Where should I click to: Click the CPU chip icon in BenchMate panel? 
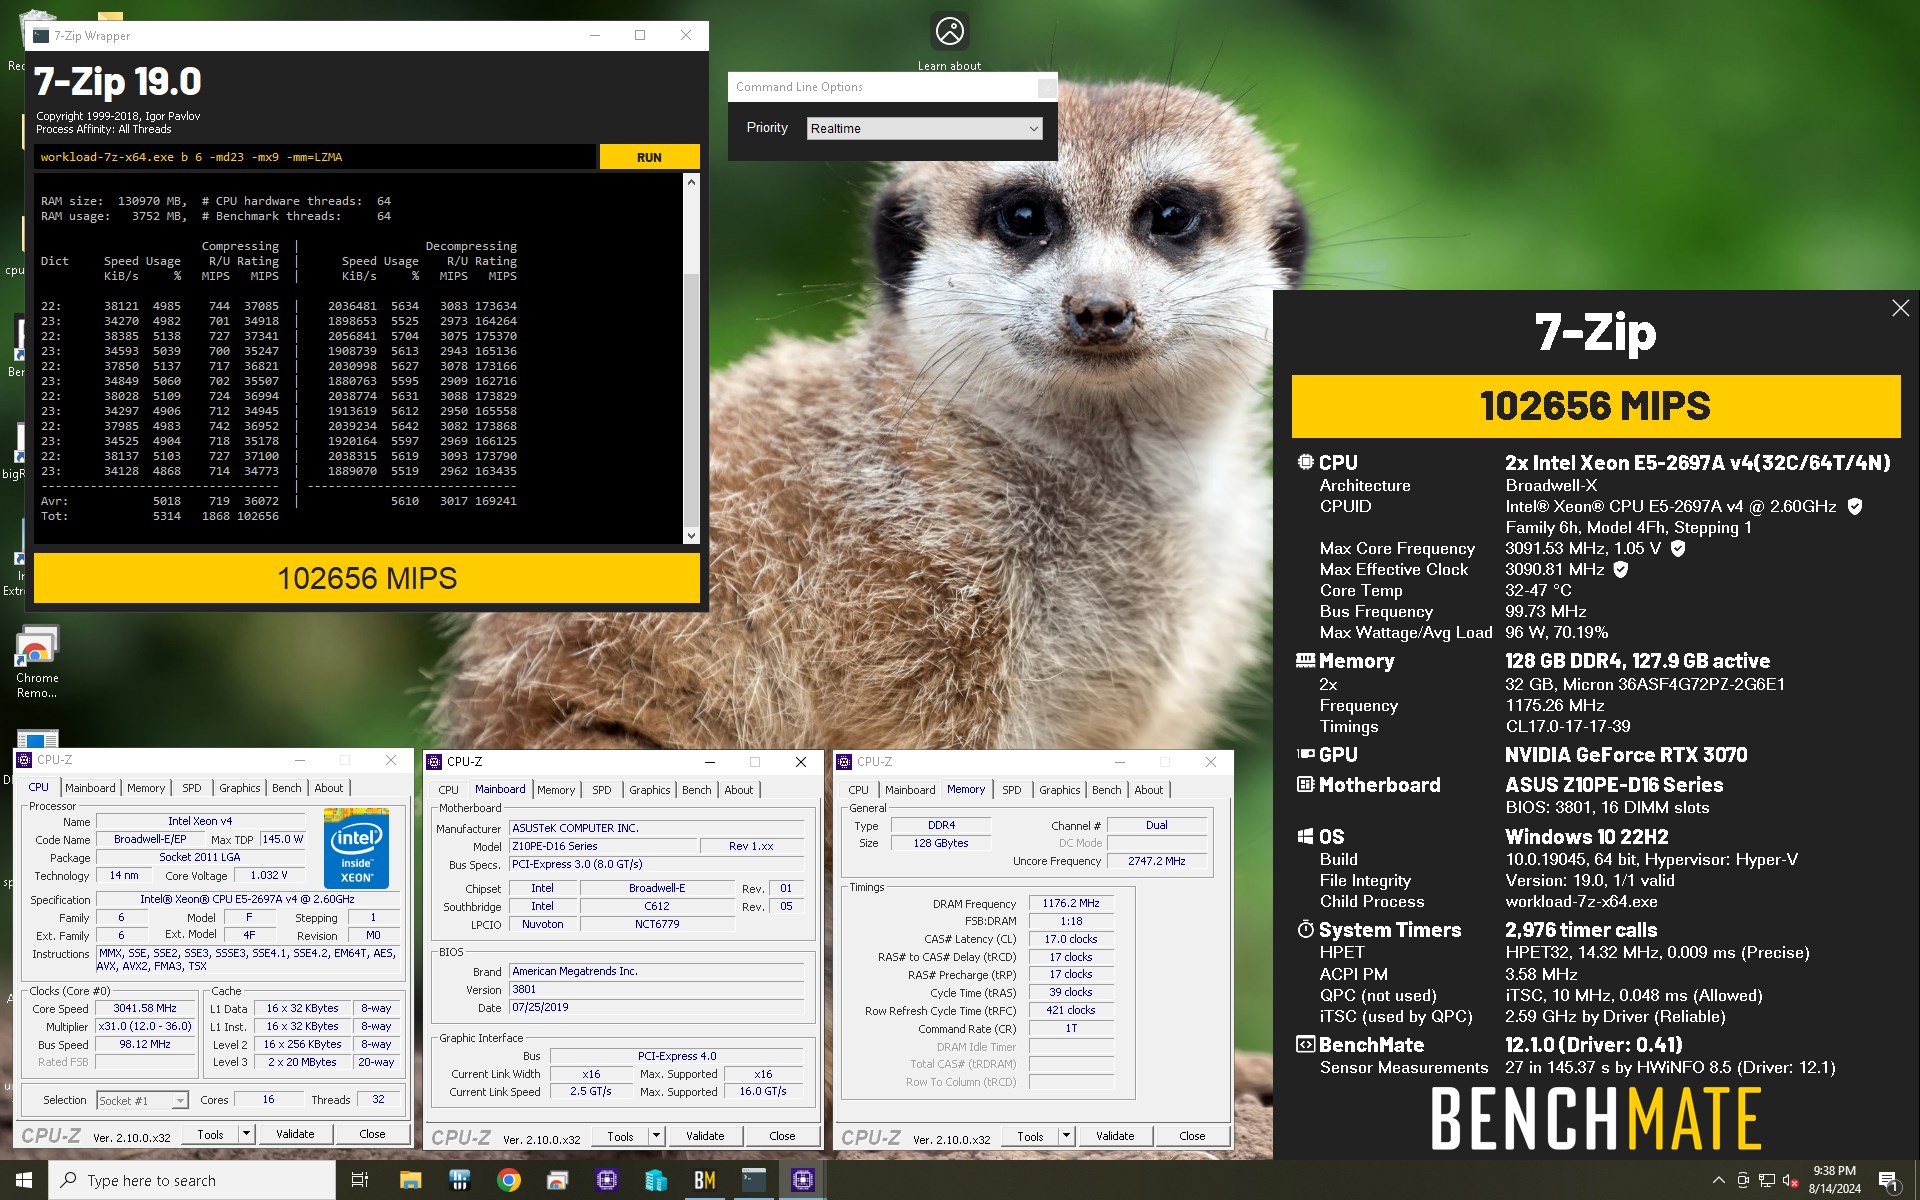(x=1305, y=462)
